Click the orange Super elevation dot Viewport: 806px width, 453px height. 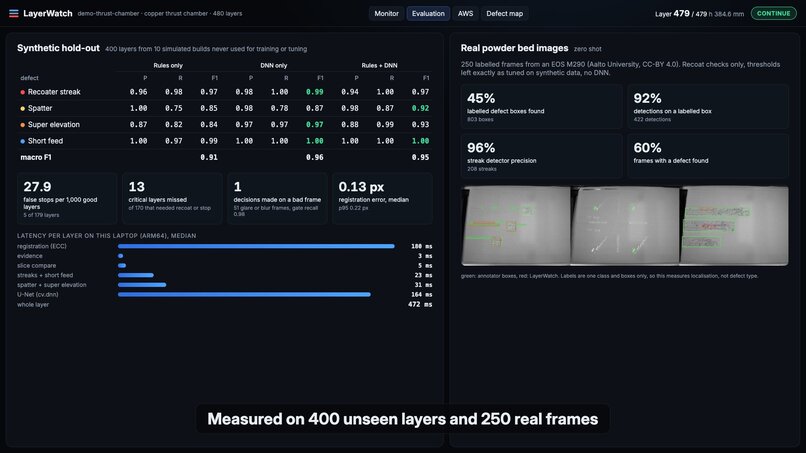[23, 125]
